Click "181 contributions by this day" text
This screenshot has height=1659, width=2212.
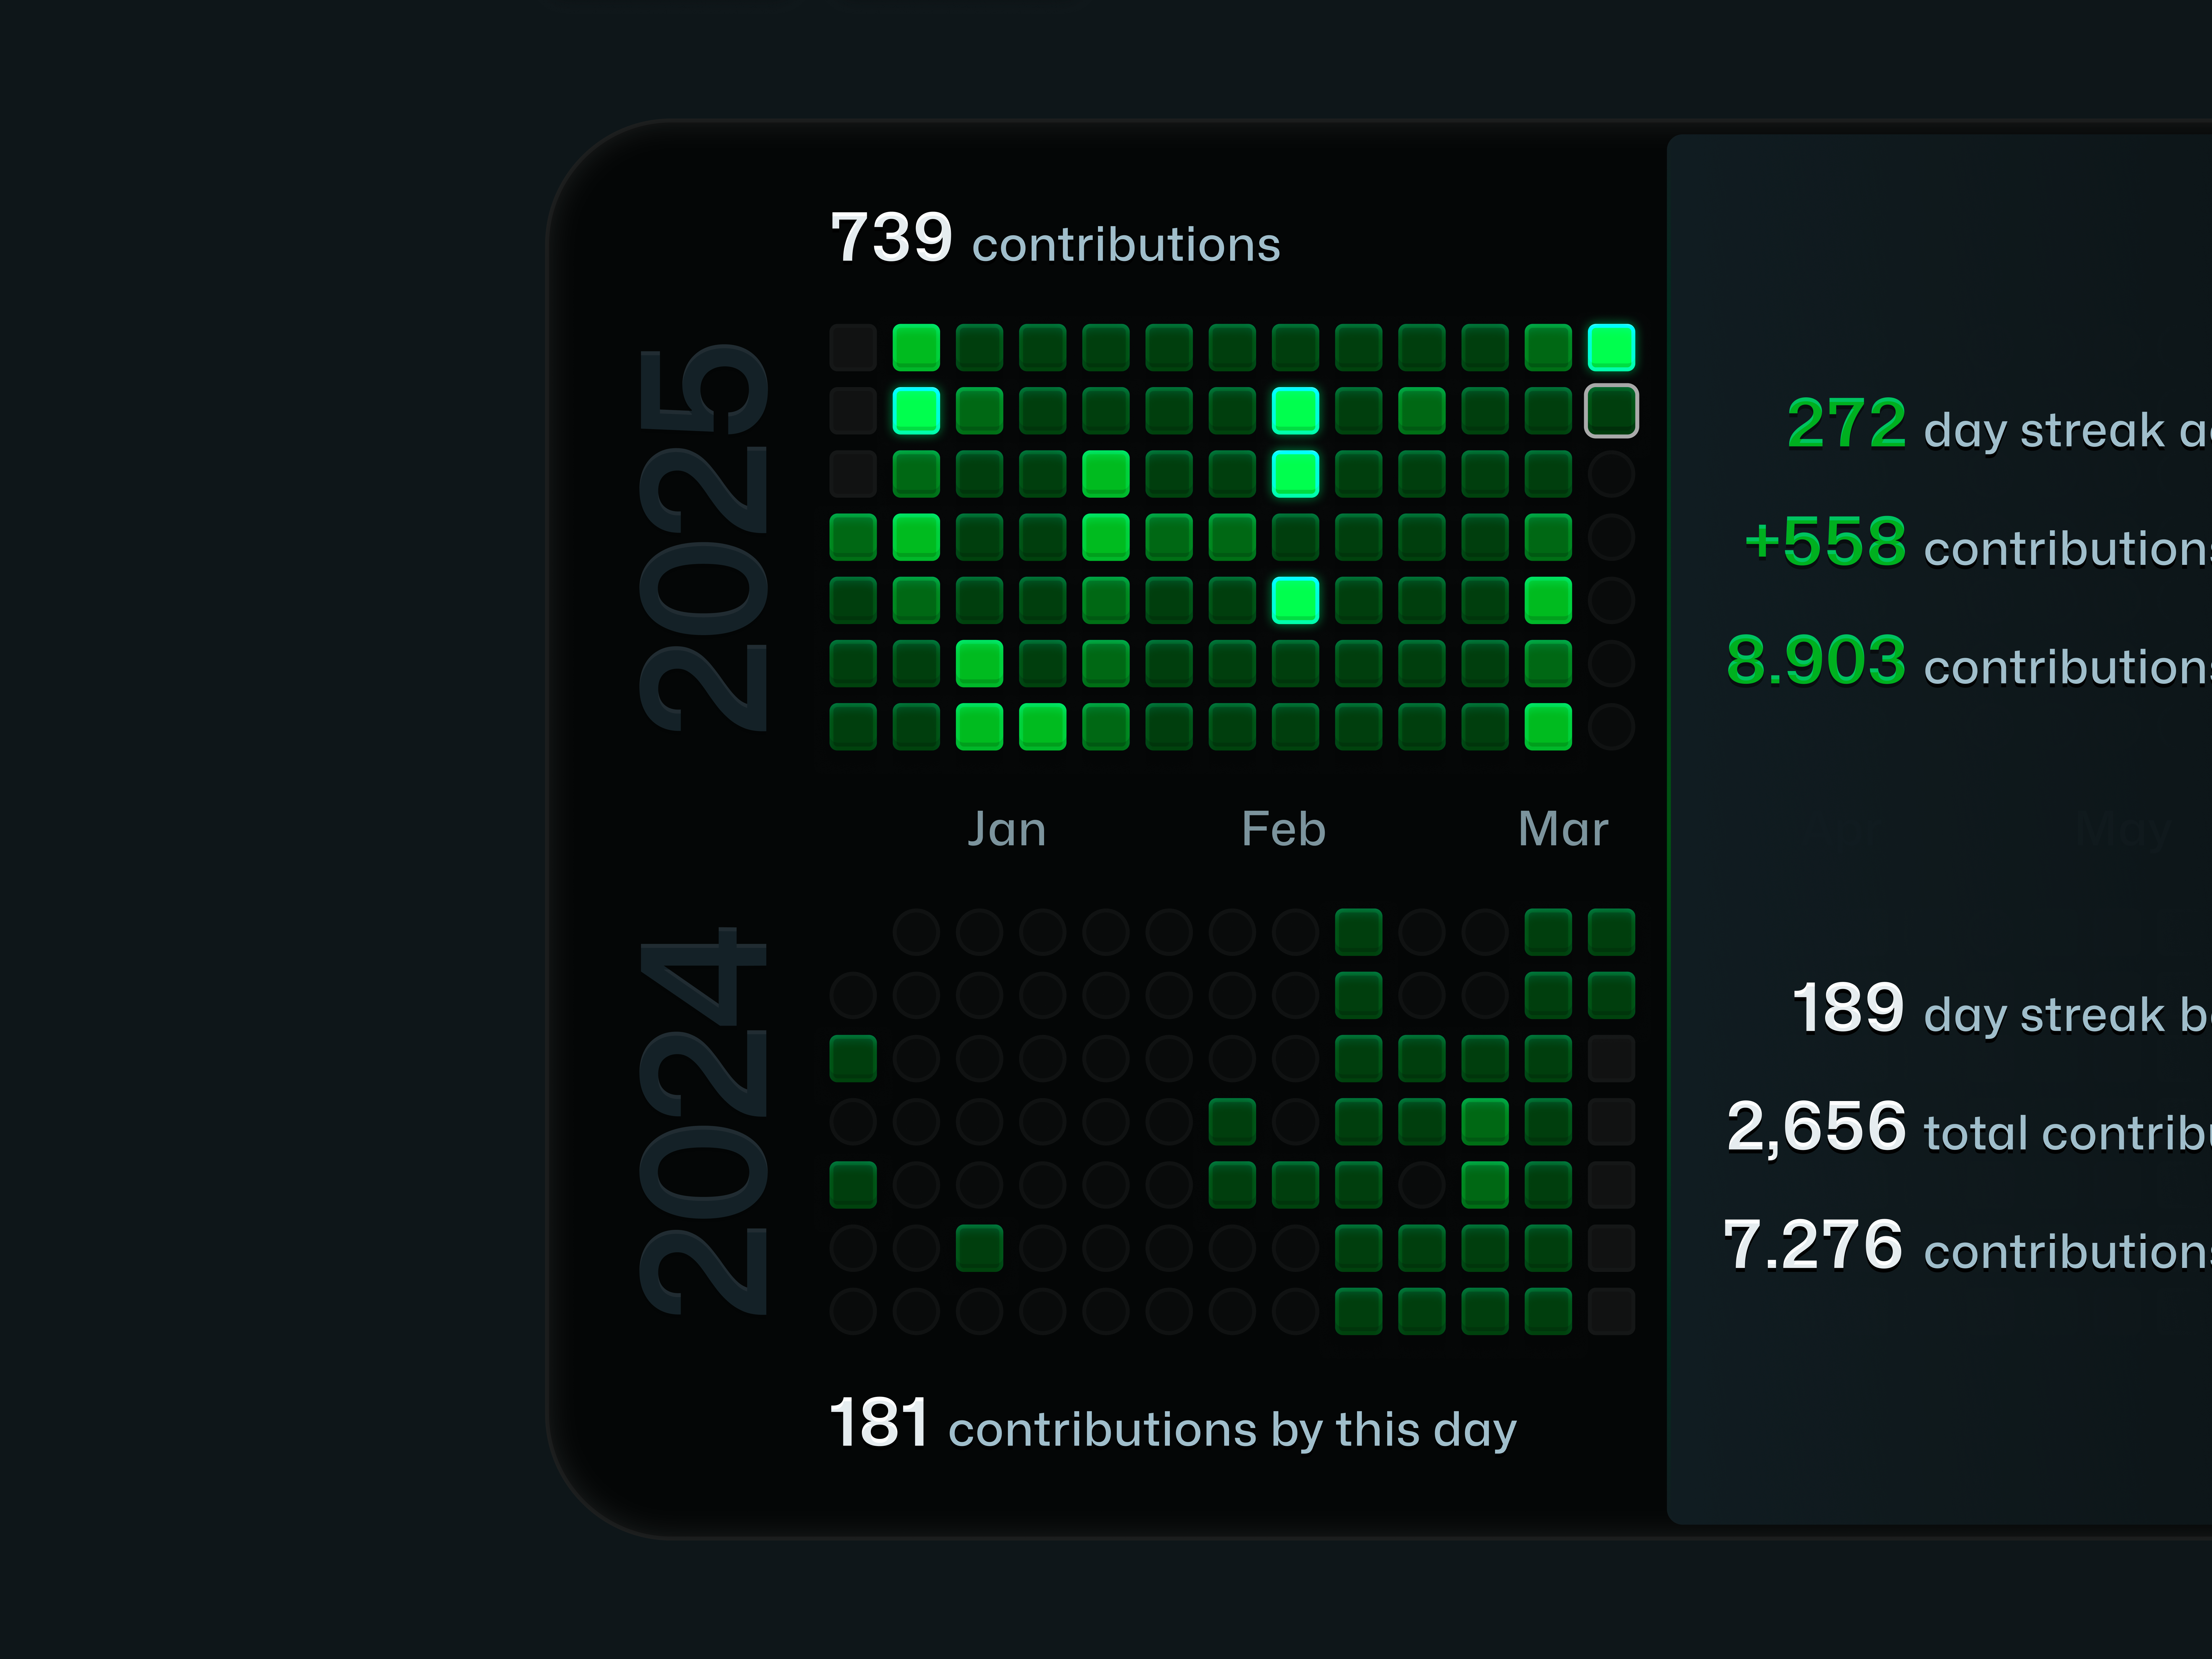pyautogui.click(x=1172, y=1425)
